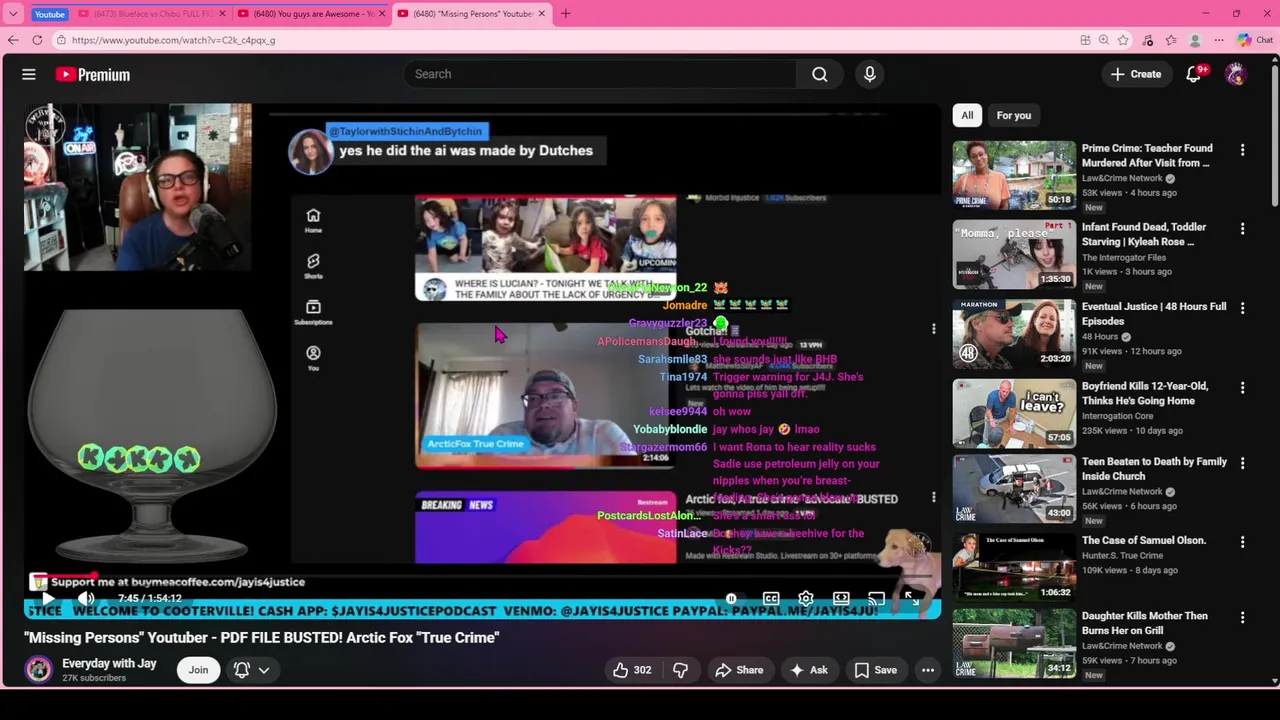
Task: Enter fullscreen mode in the player
Action: (x=911, y=599)
